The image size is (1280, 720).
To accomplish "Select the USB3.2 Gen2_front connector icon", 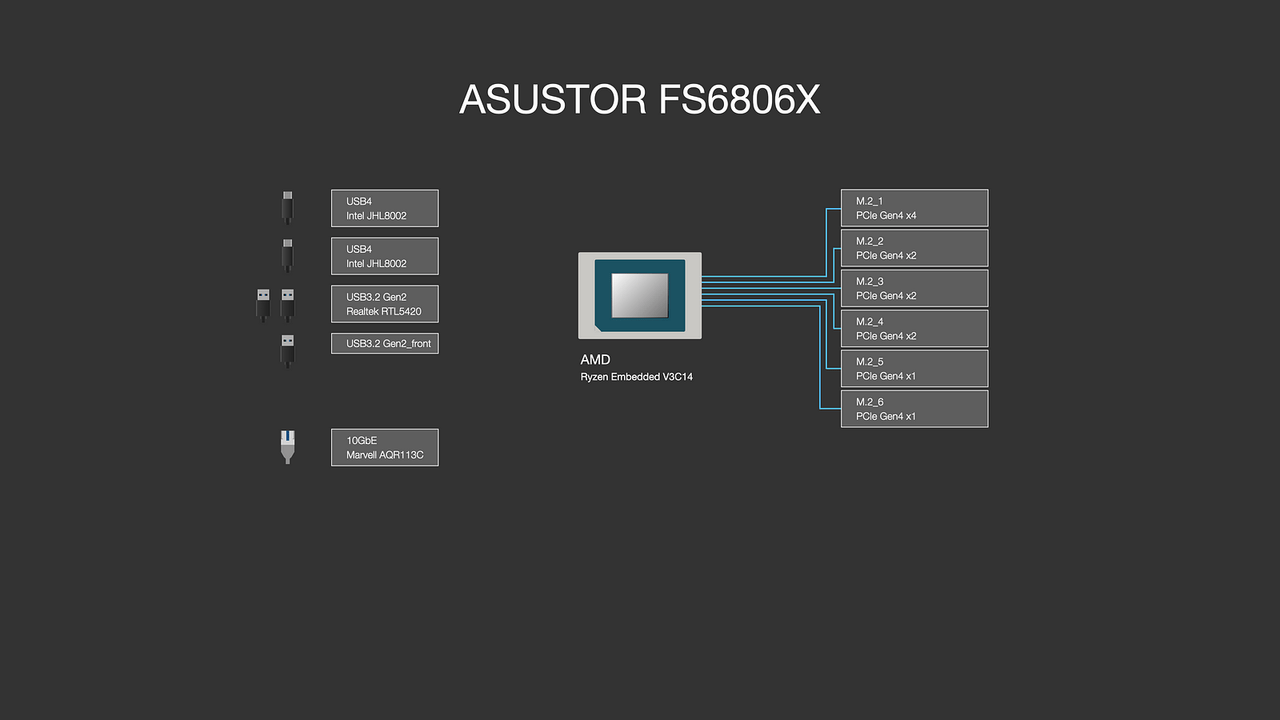I will [287, 351].
